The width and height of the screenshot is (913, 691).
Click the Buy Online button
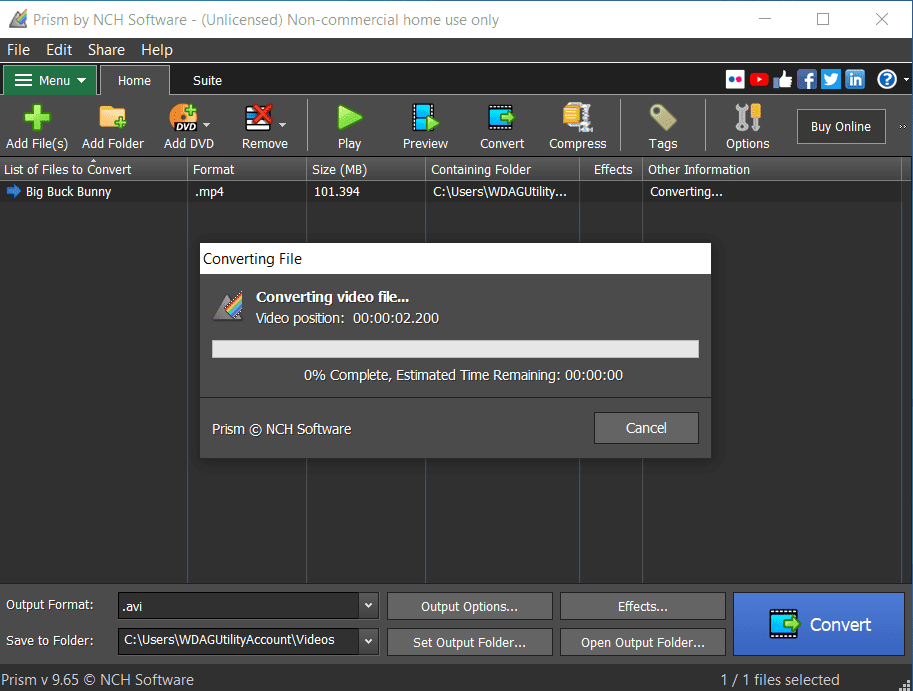(x=841, y=126)
